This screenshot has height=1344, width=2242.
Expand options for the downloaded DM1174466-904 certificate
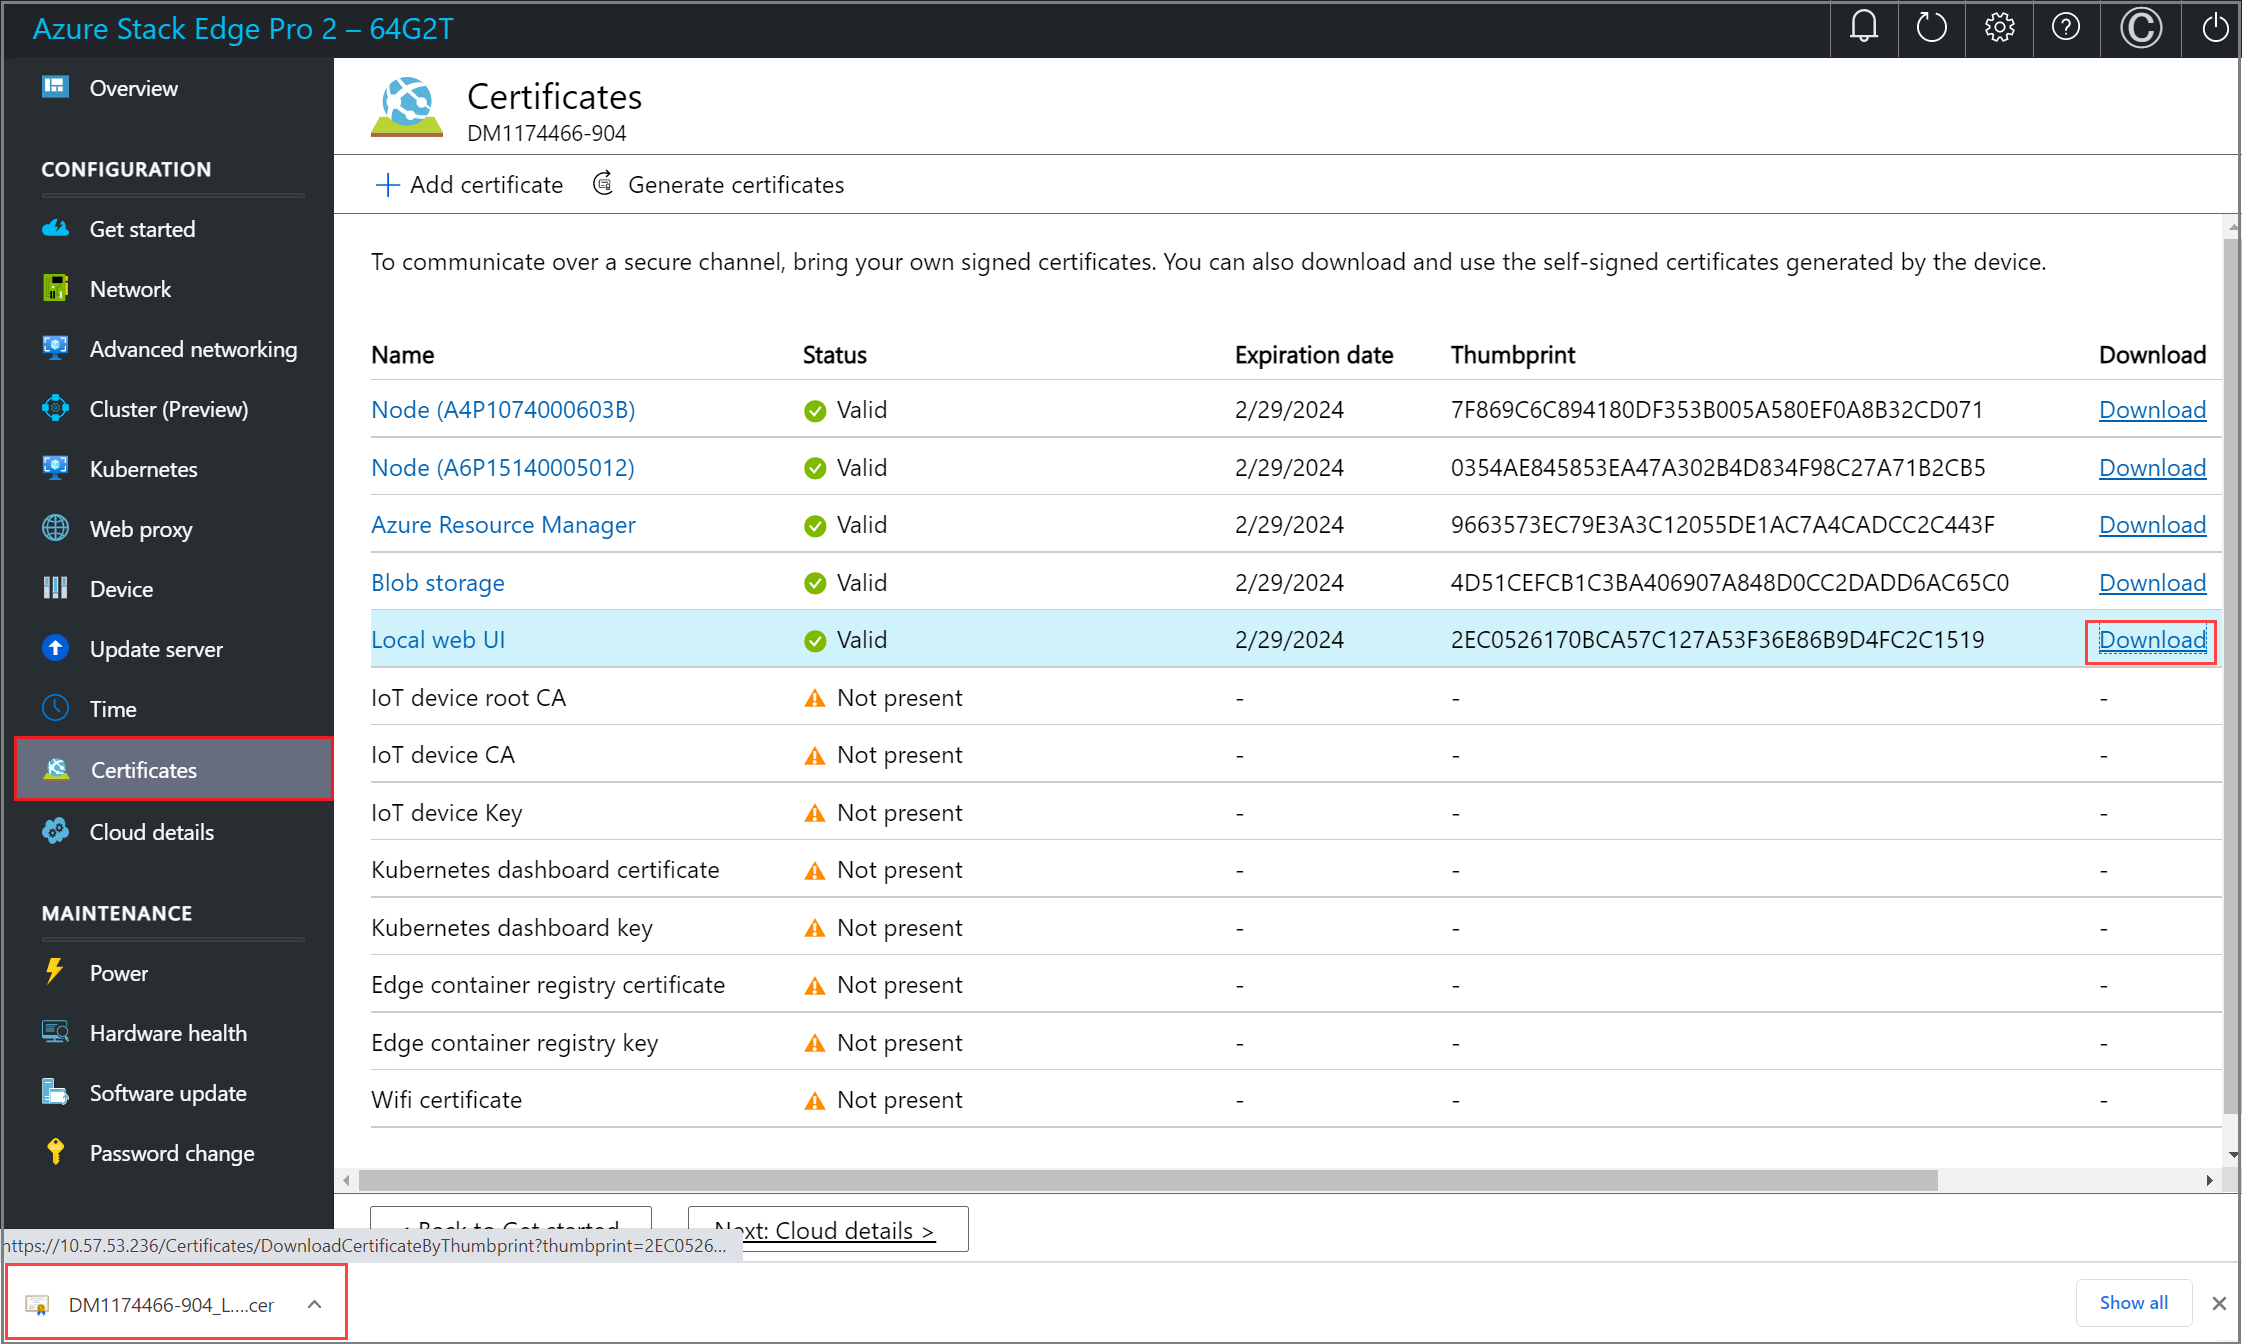(314, 1303)
